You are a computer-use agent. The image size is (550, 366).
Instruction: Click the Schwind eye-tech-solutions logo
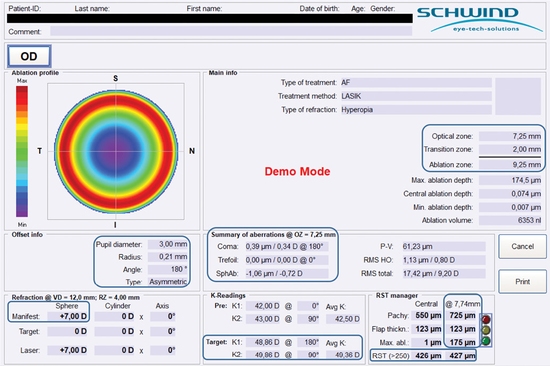click(479, 20)
